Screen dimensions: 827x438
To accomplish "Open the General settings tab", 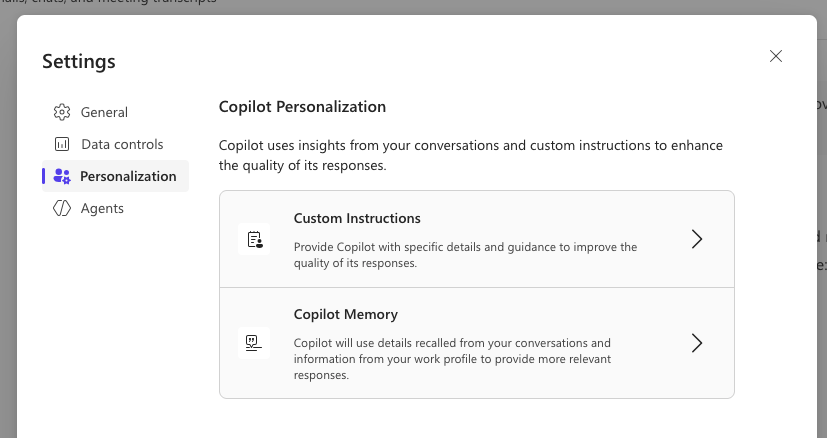I will click(104, 112).
